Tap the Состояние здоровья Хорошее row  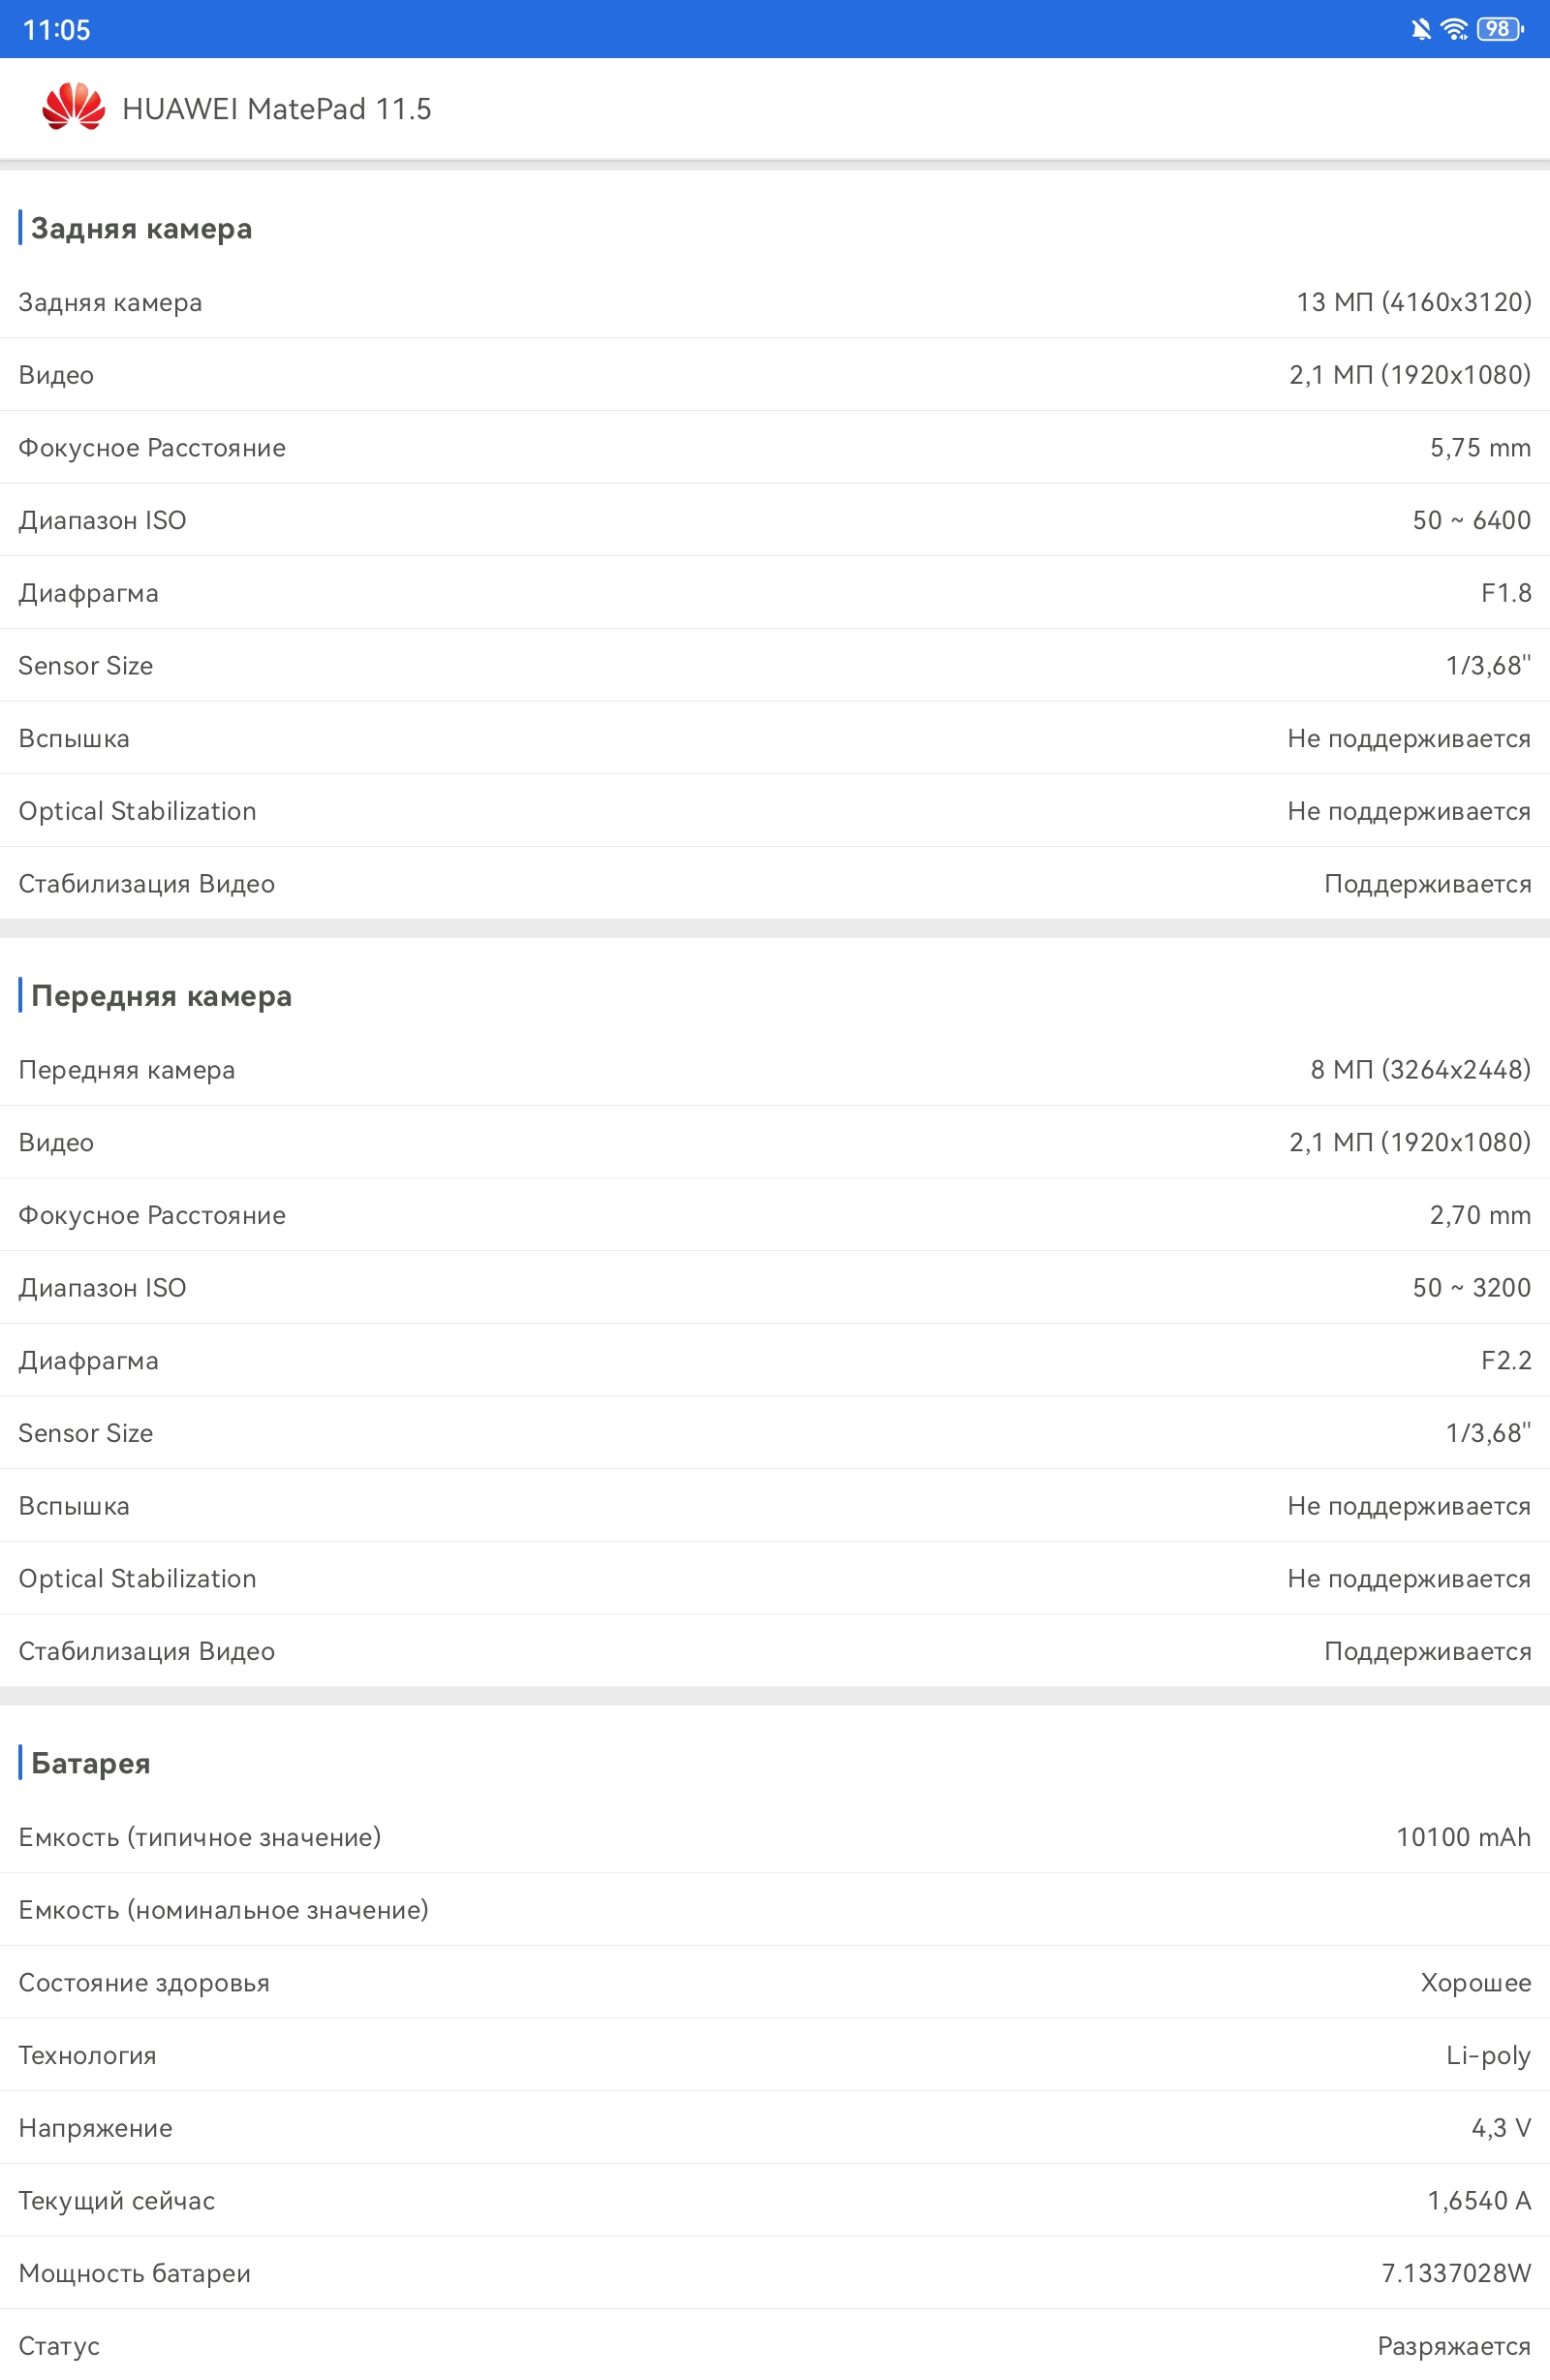coord(775,1982)
